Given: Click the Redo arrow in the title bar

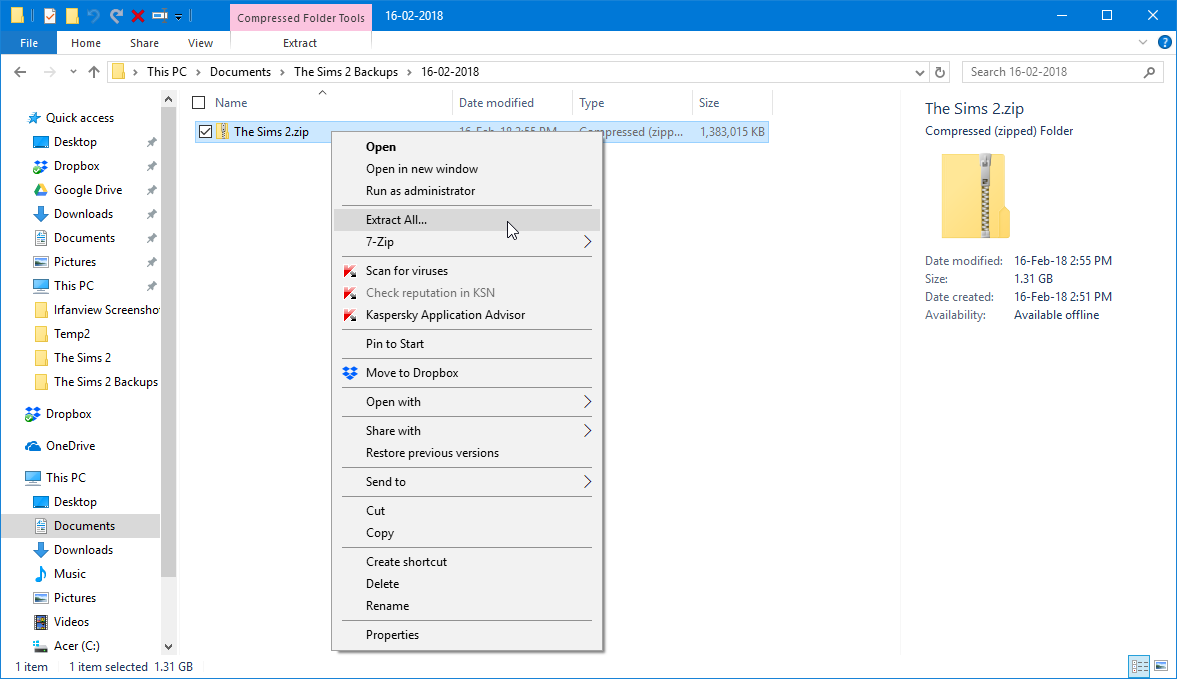Looking at the screenshot, I should 116,15.
